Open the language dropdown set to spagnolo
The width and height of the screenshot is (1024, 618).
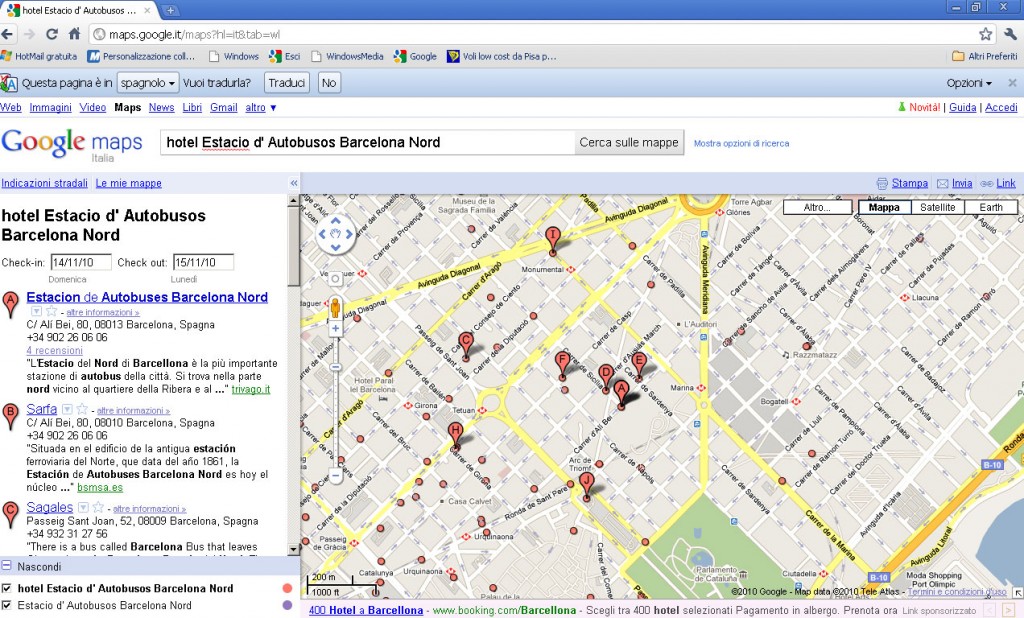click(x=148, y=83)
